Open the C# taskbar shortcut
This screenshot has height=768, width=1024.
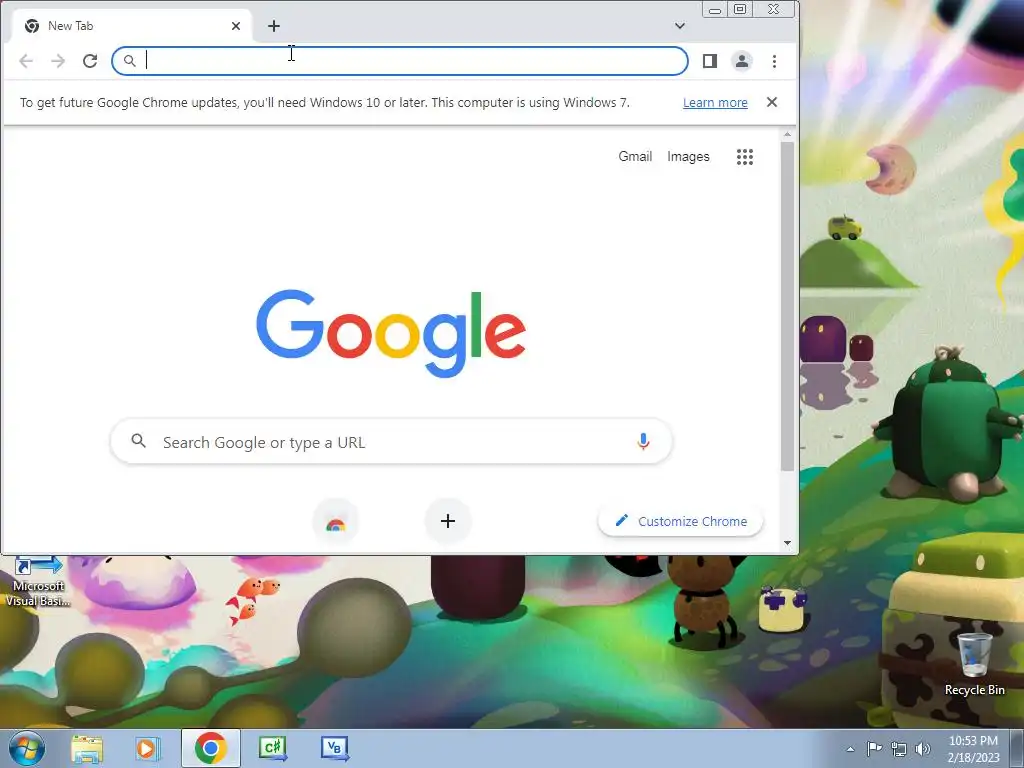click(273, 748)
